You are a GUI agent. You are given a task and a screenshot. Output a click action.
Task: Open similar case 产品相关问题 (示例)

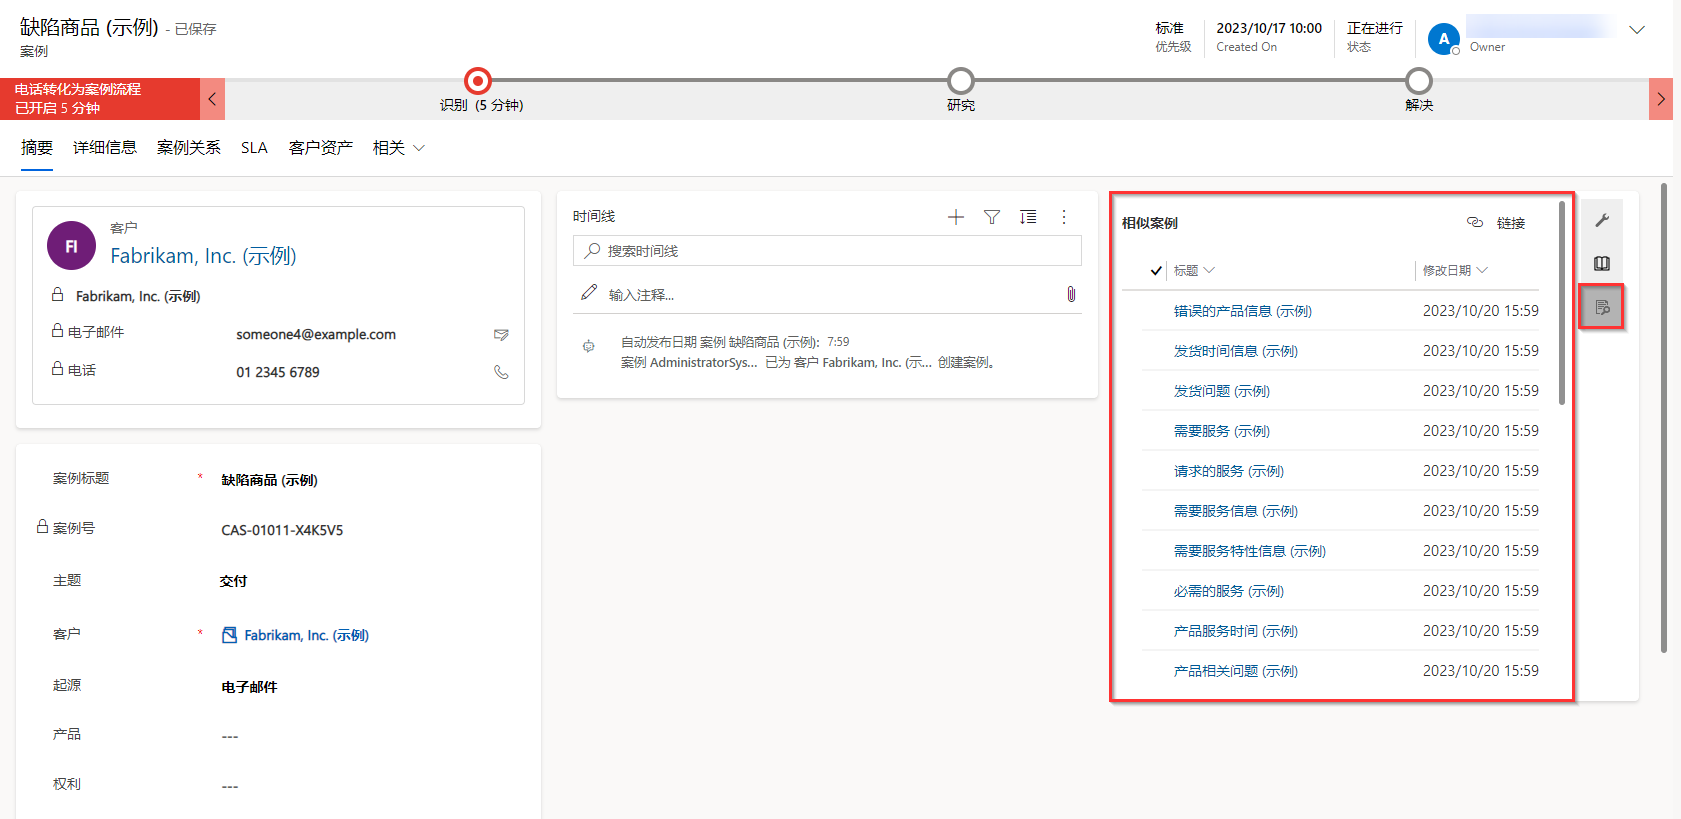1236,671
